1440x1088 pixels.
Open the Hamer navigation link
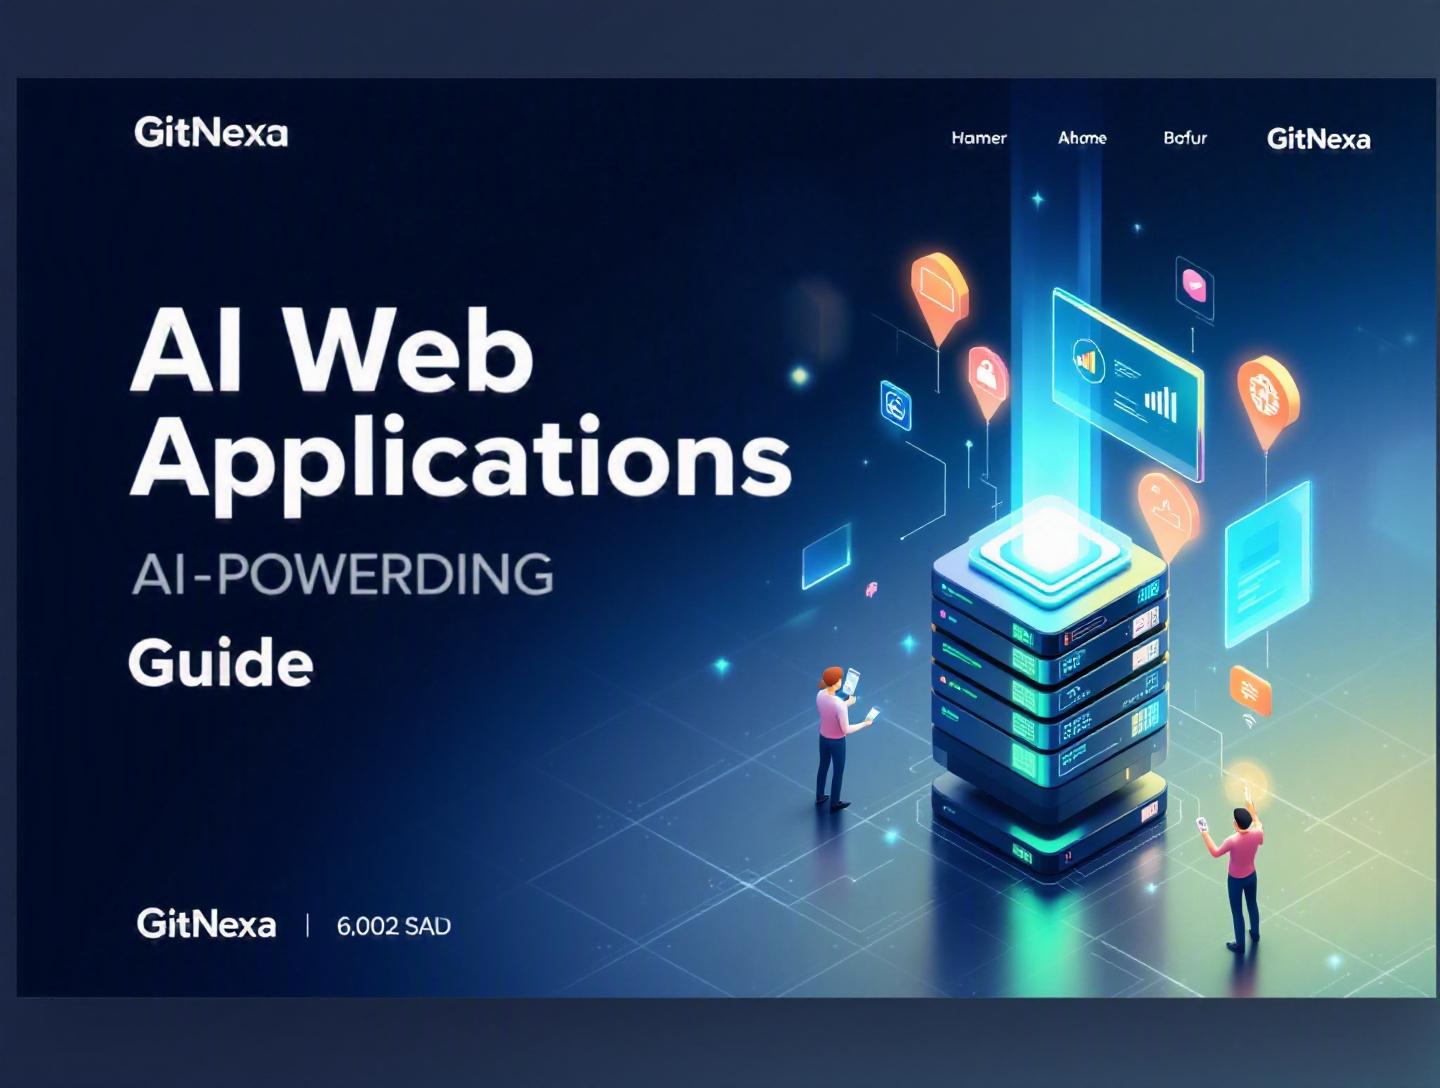[979, 138]
